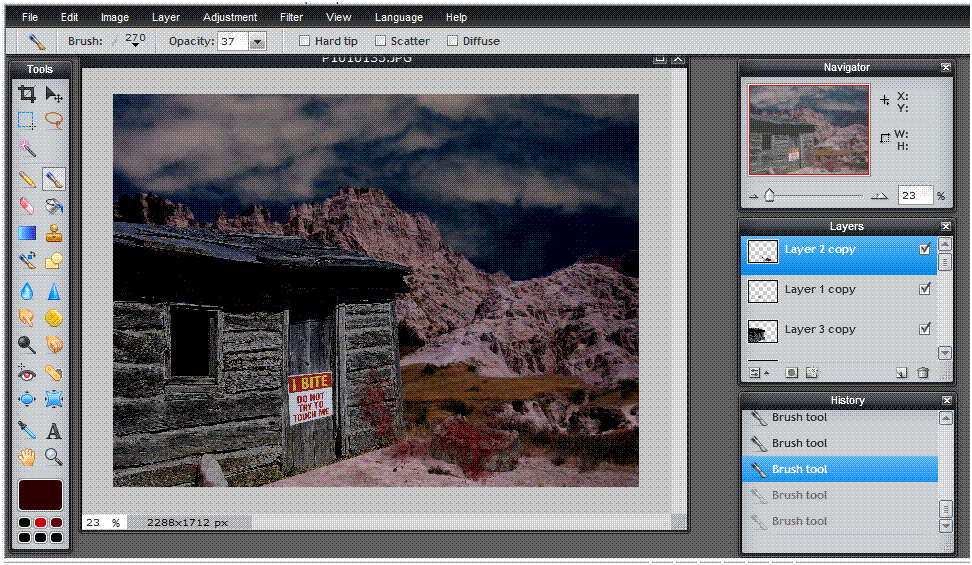Open the Opacity dropdown arrow

click(258, 41)
